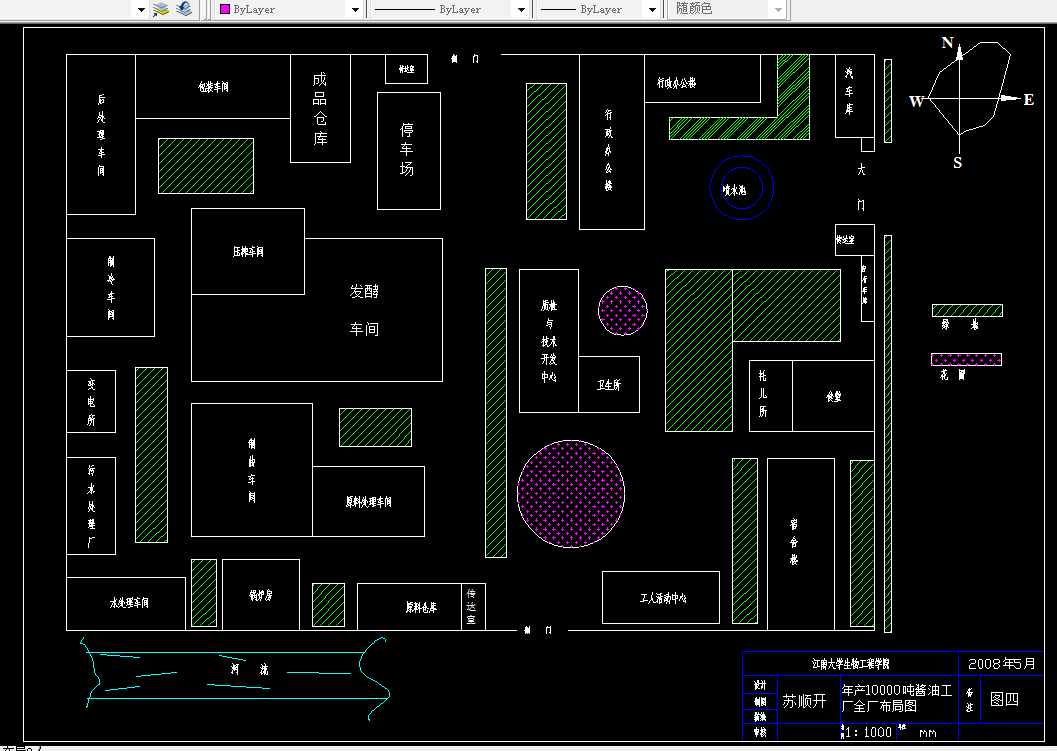This screenshot has width=1057, height=751.
Task: Select the 卫生所 label
Action: (x=609, y=385)
